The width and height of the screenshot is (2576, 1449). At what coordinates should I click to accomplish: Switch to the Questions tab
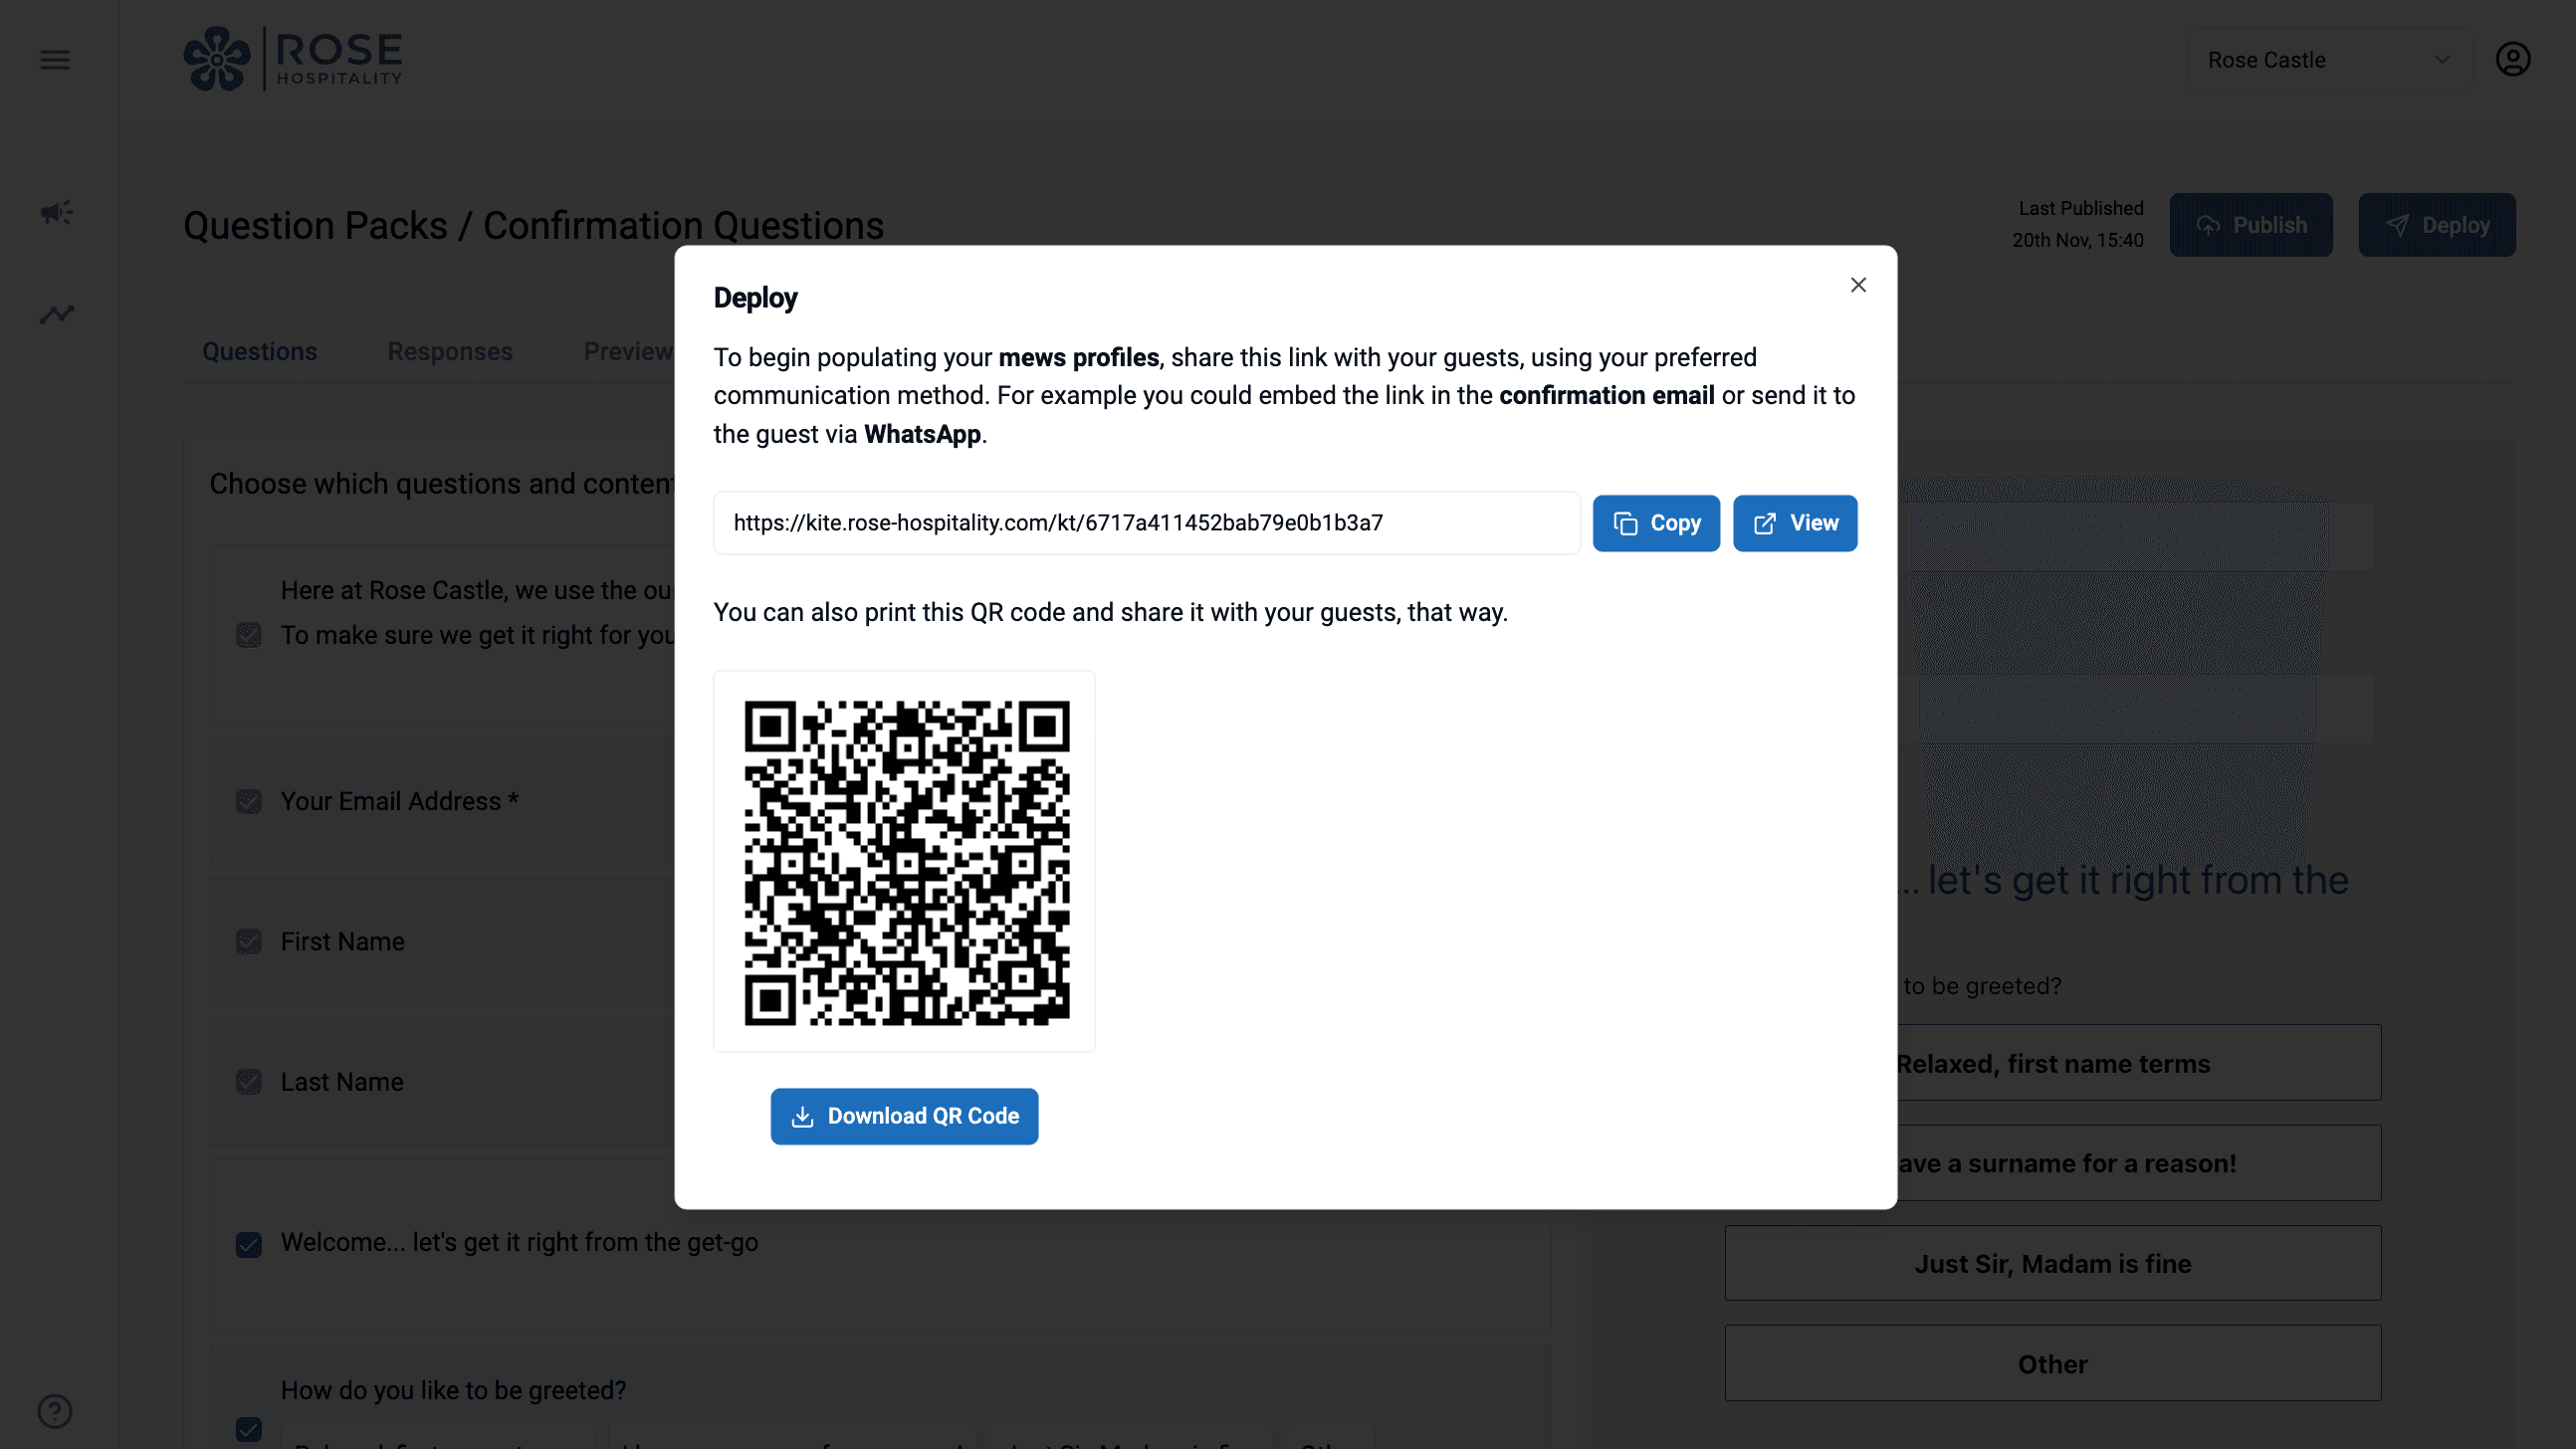click(x=260, y=352)
